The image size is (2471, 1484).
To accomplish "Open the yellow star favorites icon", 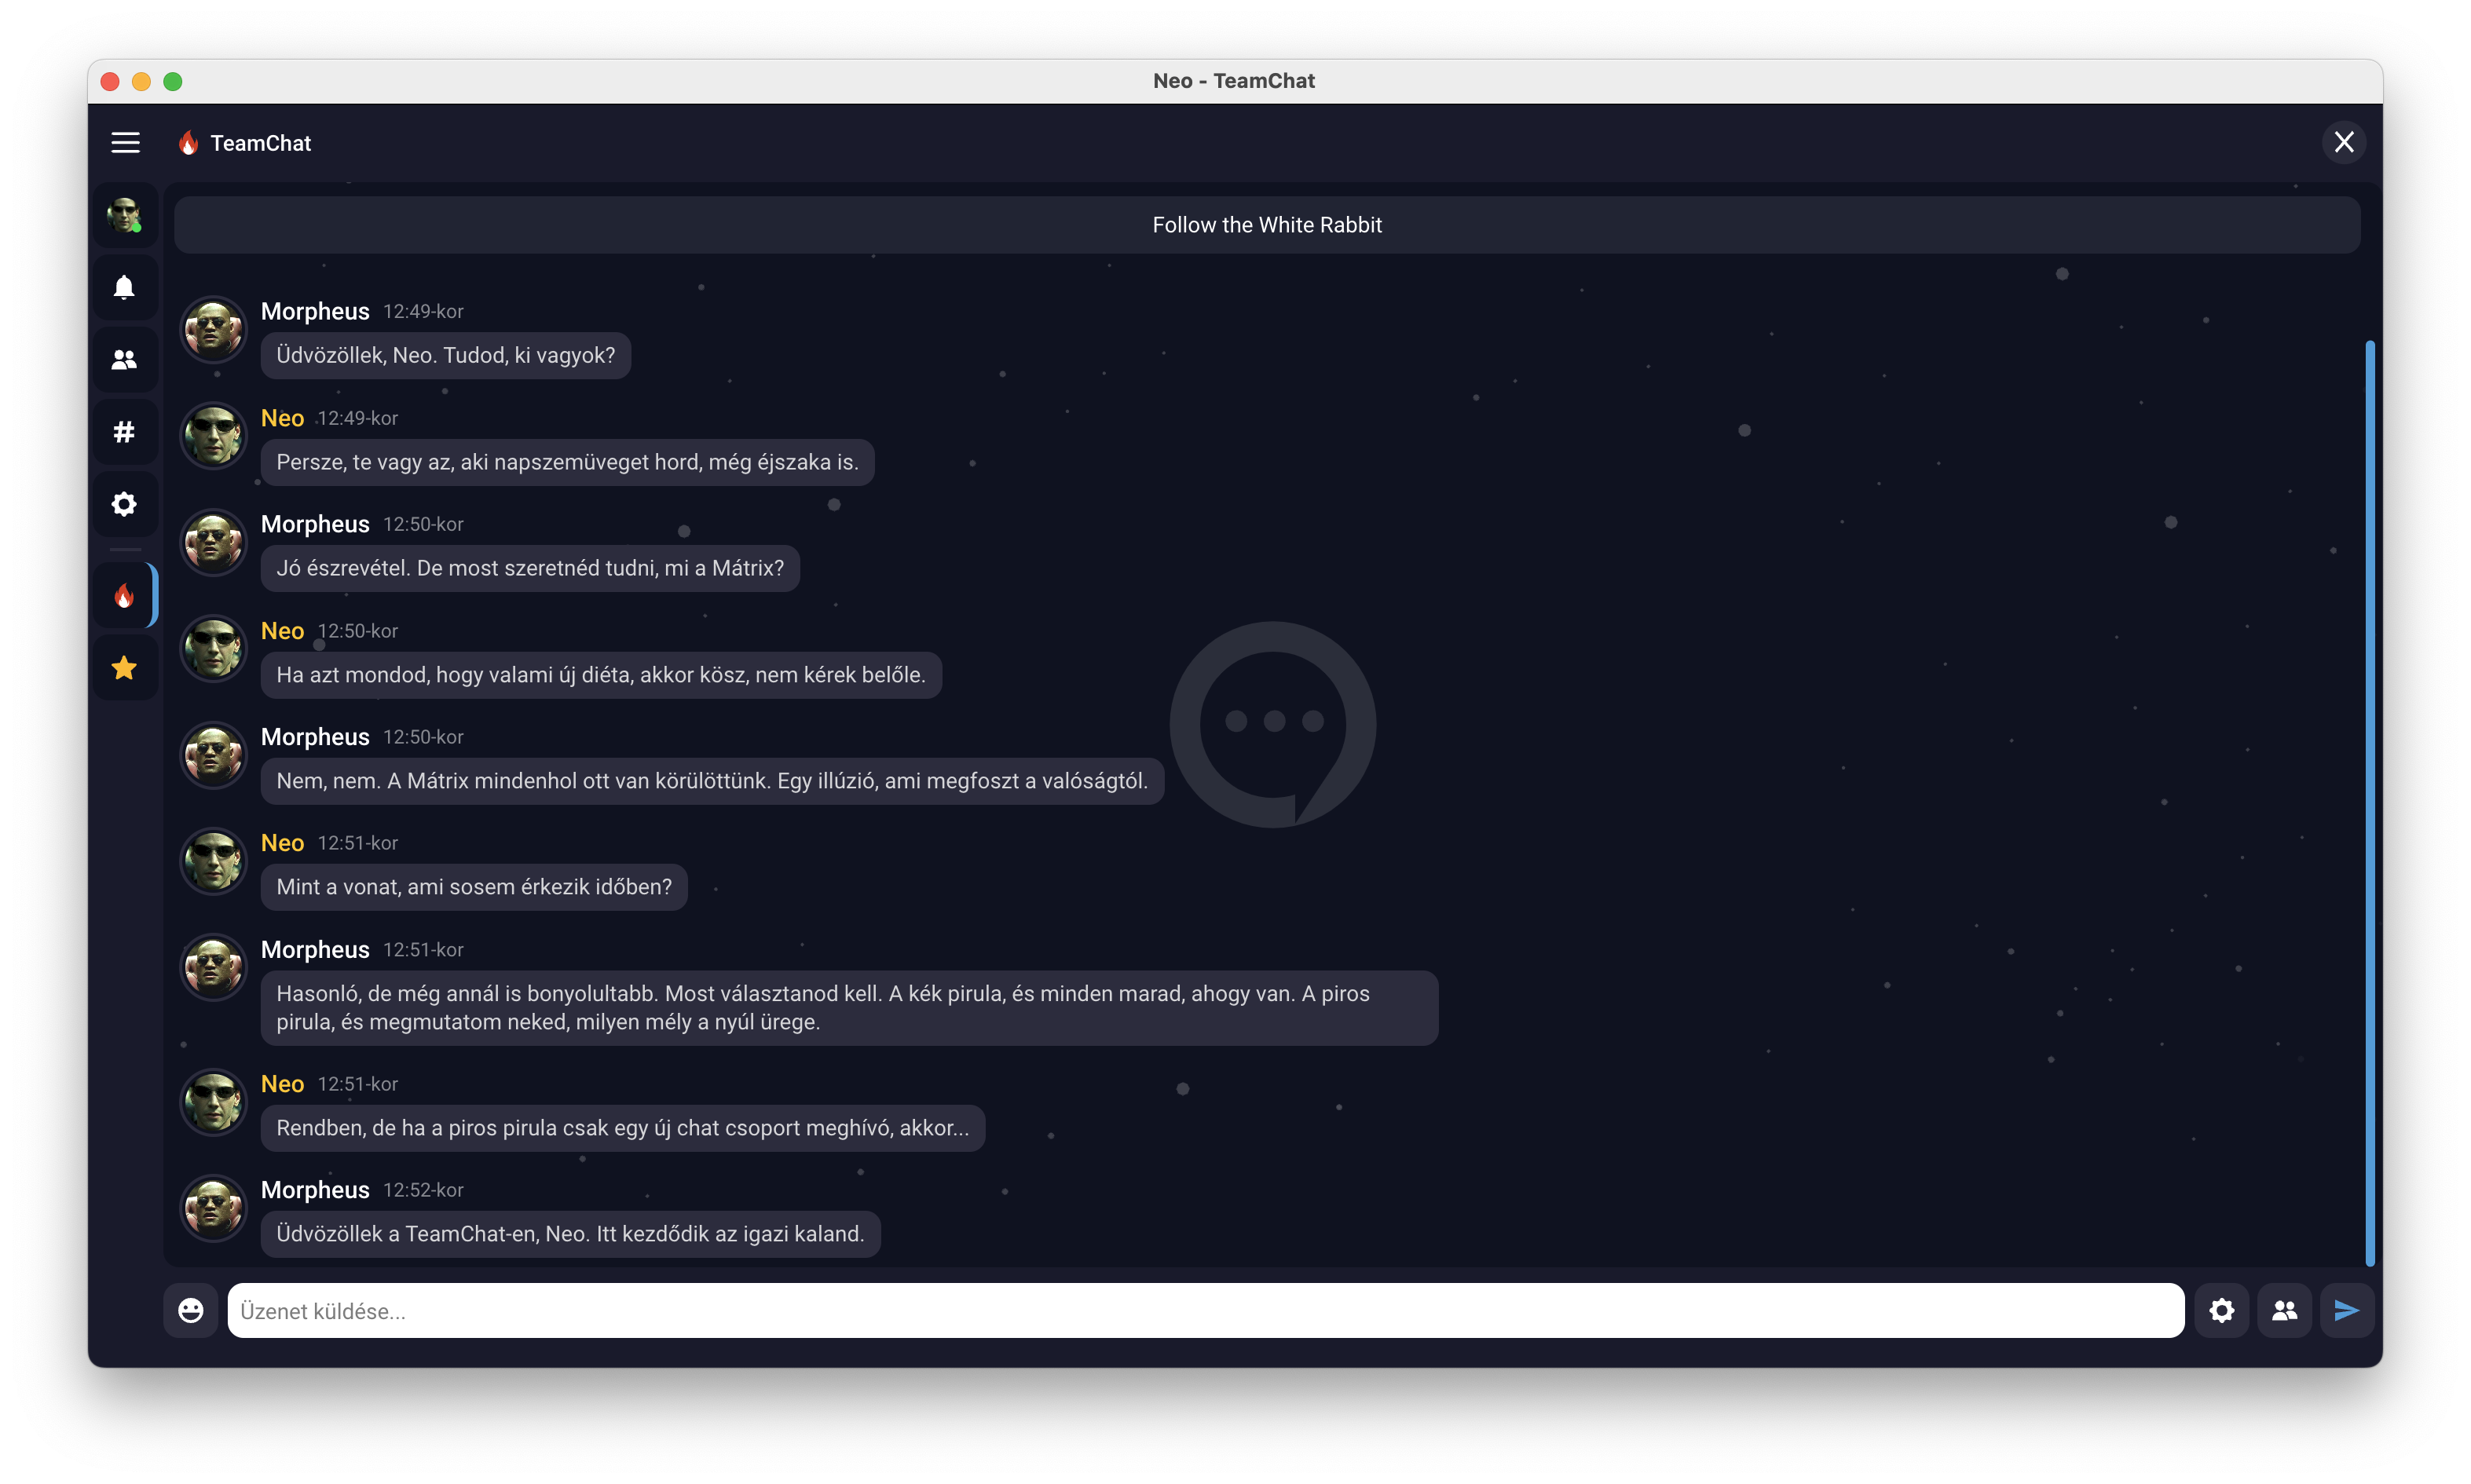I will tap(124, 668).
